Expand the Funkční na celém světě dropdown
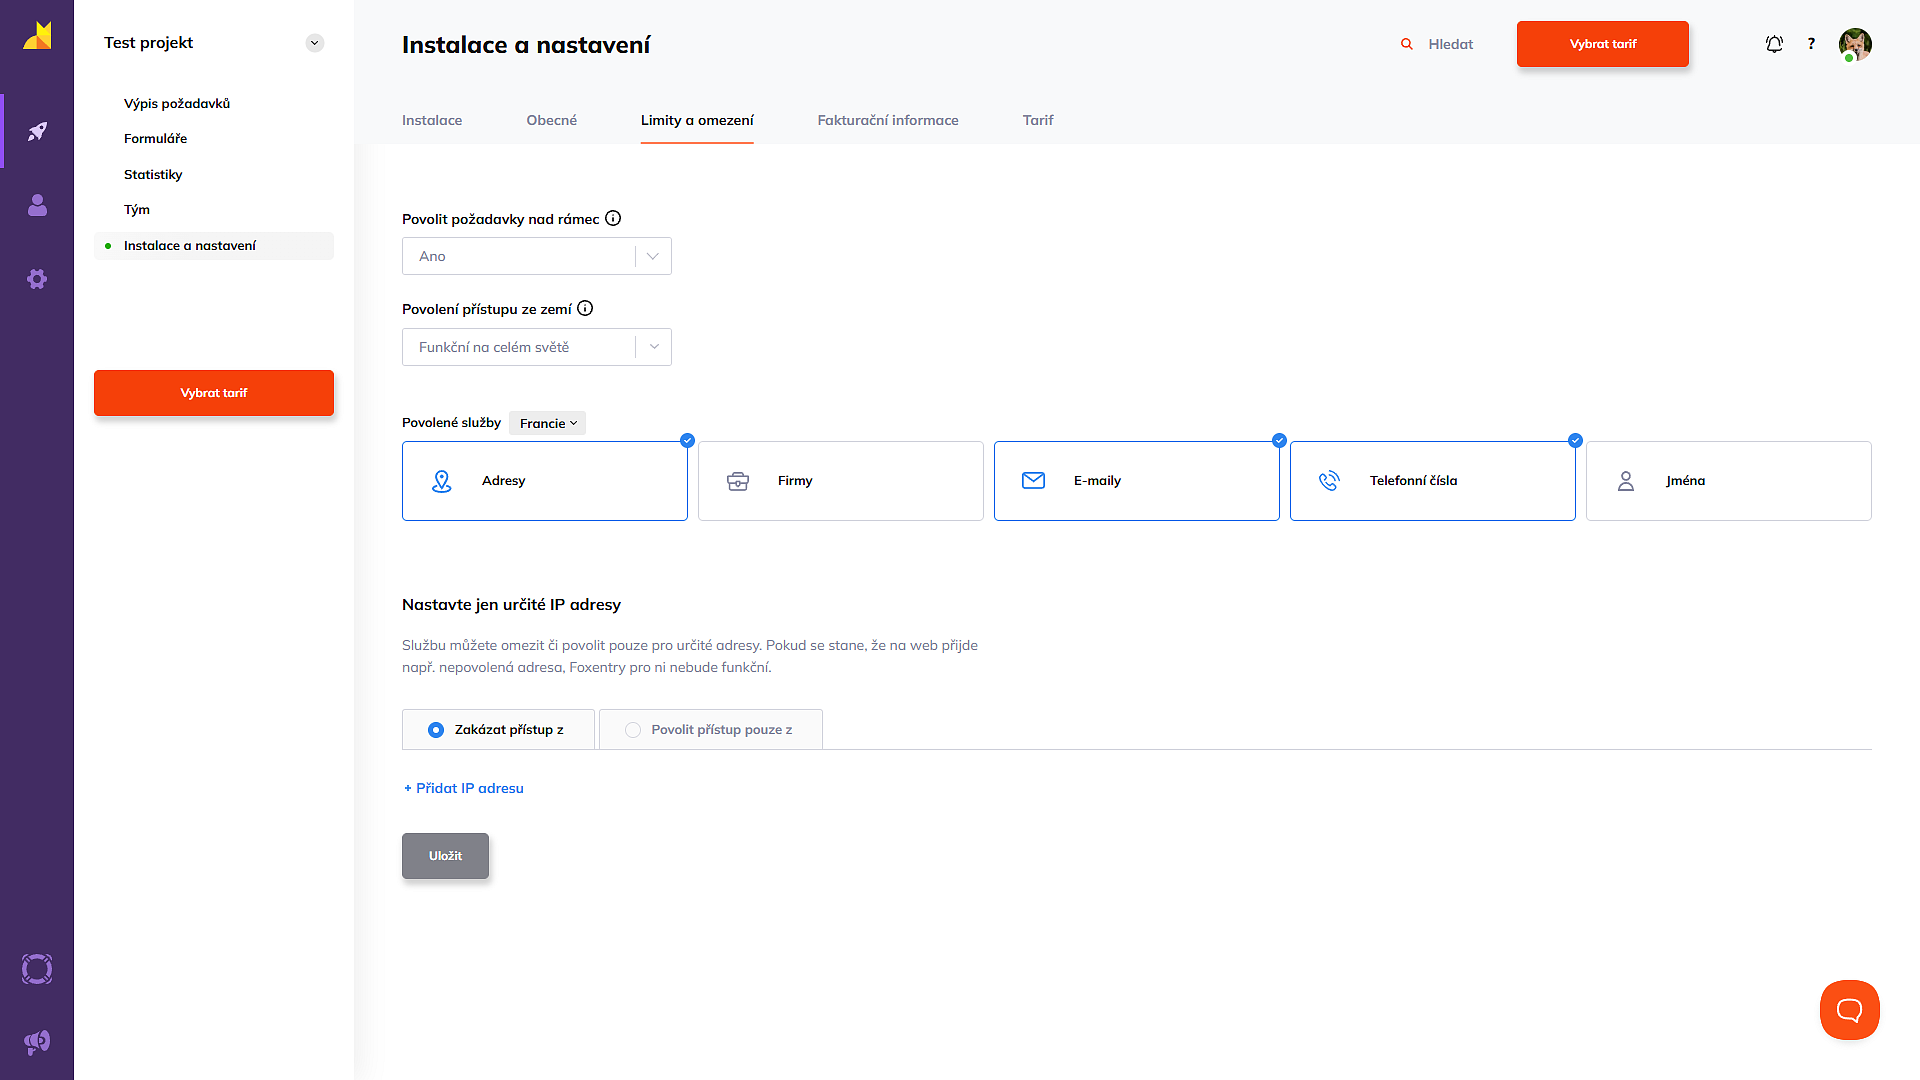Viewport: 1920px width, 1080px height. coord(536,347)
